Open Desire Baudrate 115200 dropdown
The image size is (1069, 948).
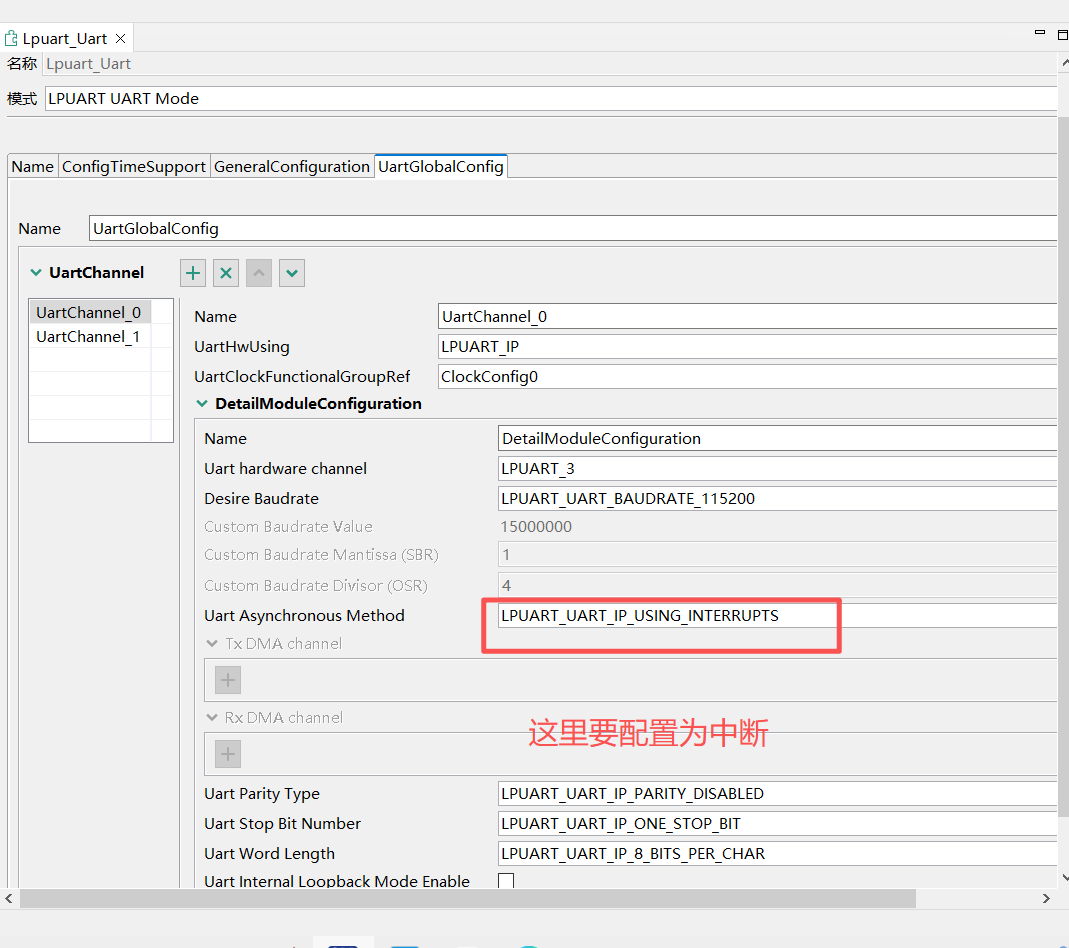click(777, 499)
